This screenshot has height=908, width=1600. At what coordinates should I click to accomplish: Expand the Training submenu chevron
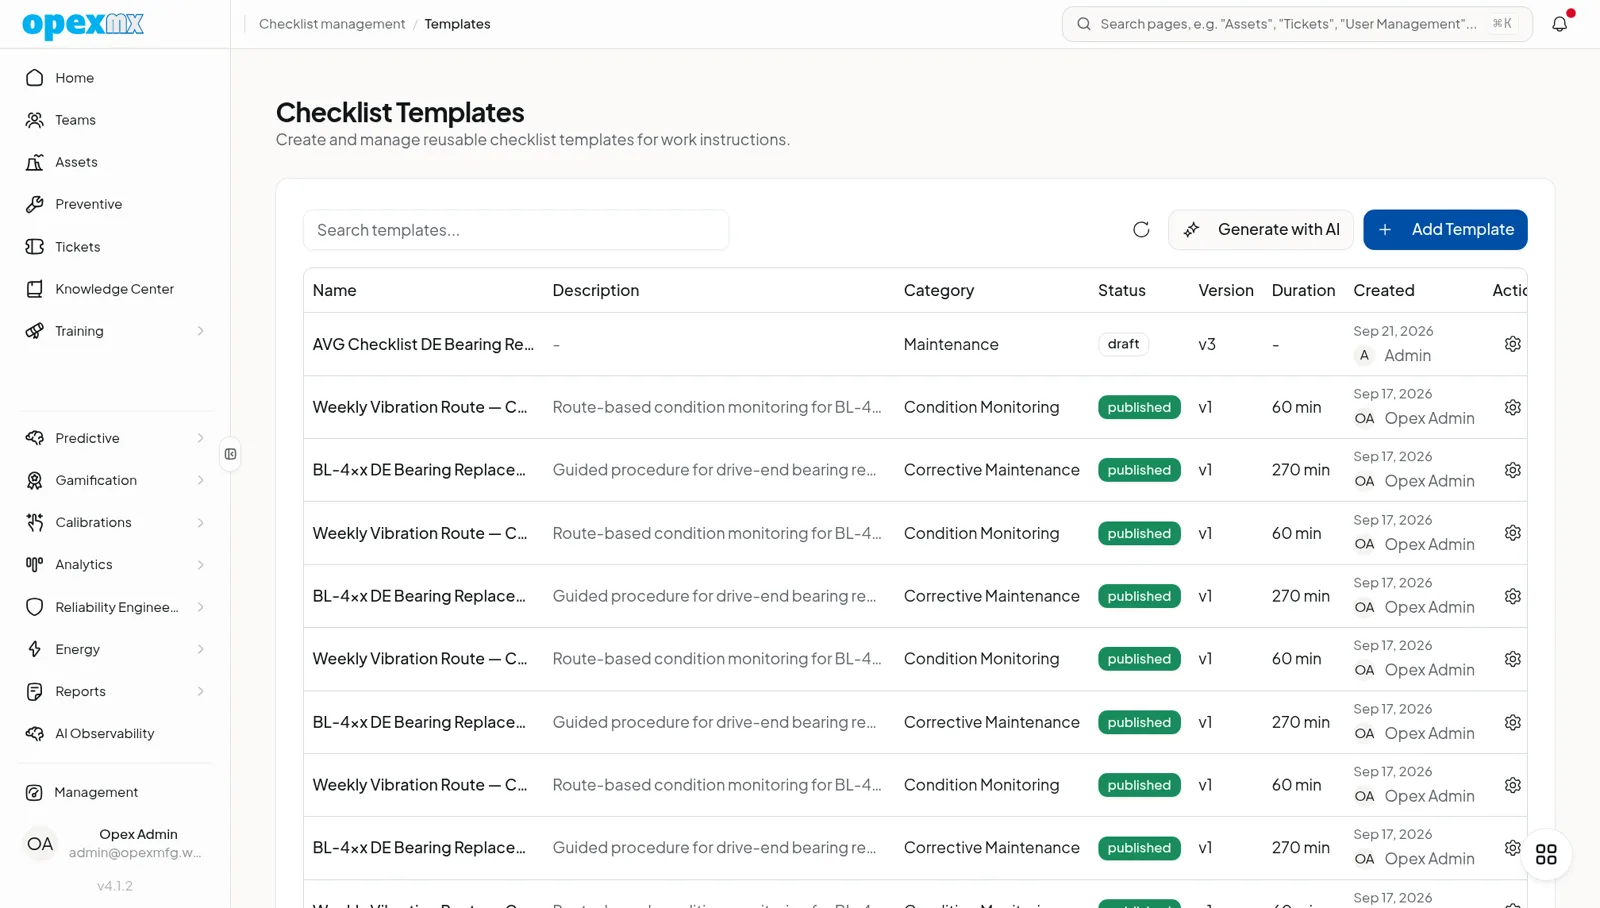[200, 331]
